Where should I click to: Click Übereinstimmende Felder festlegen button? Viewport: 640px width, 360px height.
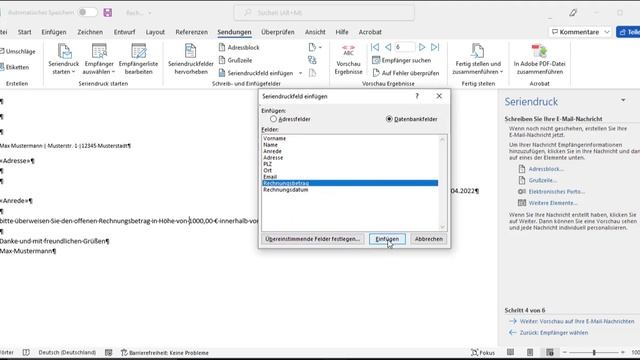click(312, 239)
